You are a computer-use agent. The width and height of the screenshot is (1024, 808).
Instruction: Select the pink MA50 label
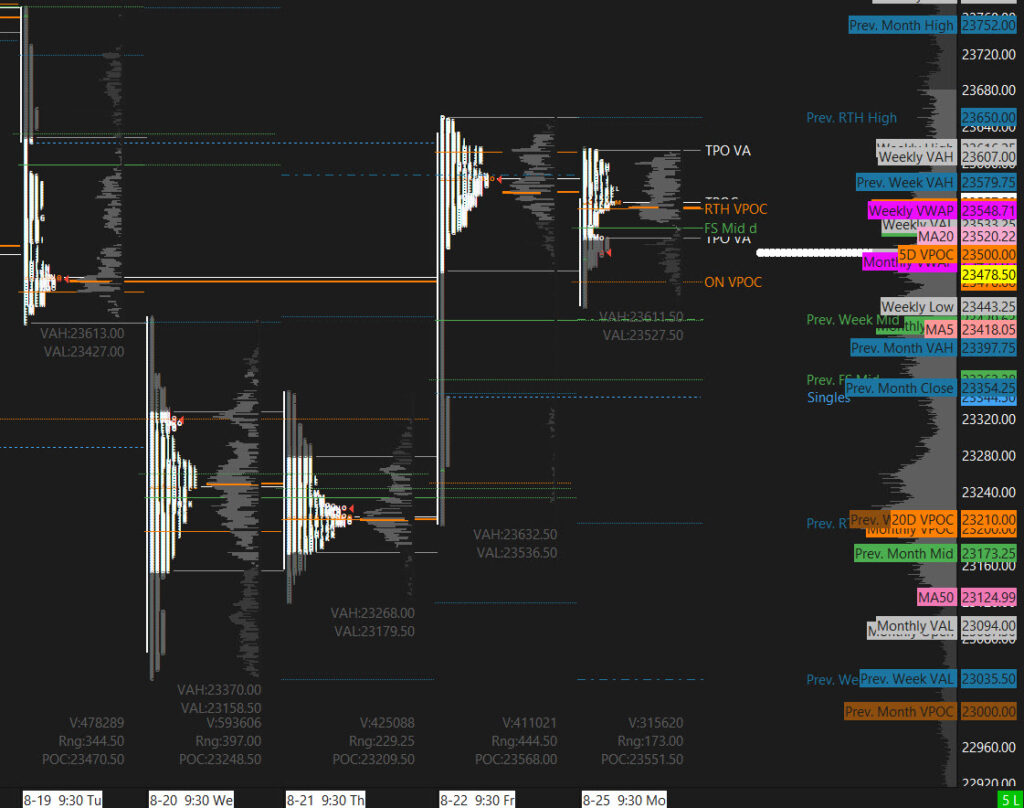tap(937, 597)
